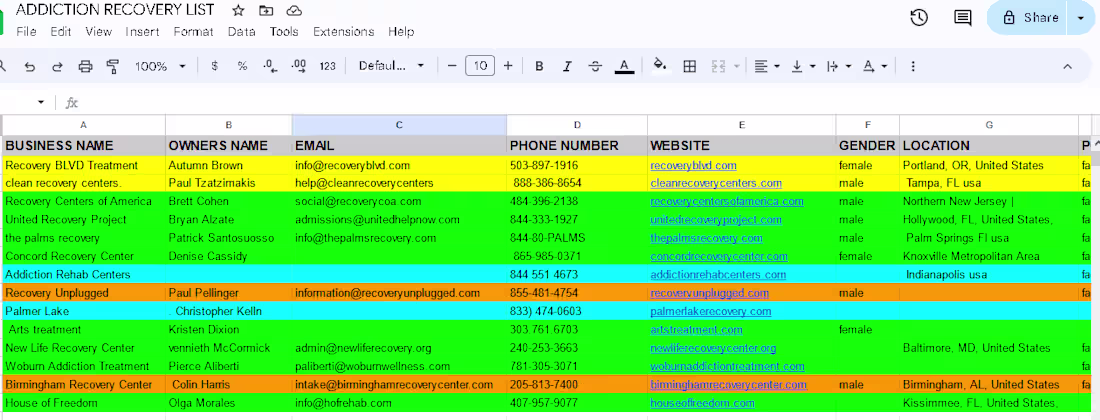Format as currency with dollar icon
Image resolution: width=1100 pixels, height=420 pixels.
[x=215, y=66]
